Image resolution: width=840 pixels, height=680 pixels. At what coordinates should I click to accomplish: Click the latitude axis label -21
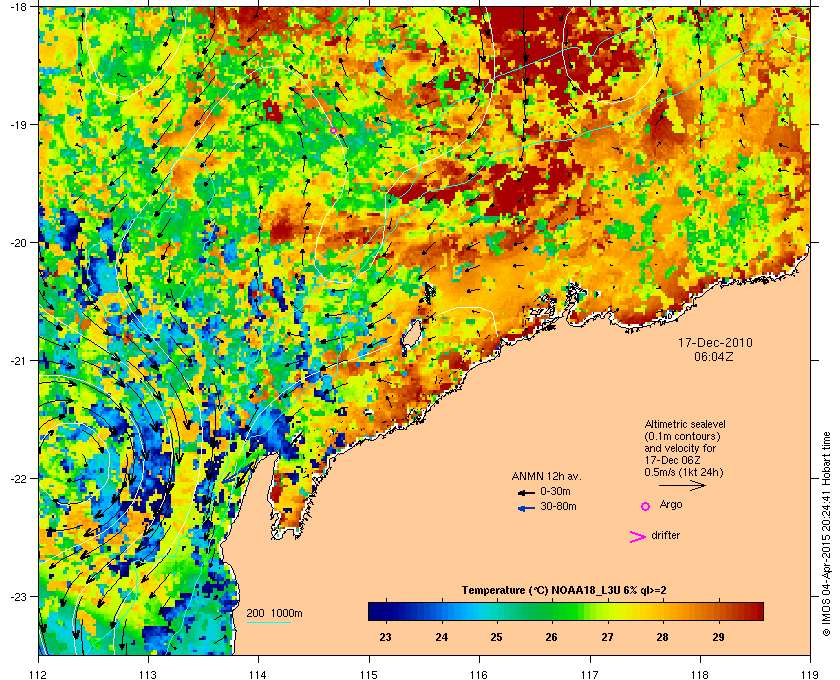19,361
